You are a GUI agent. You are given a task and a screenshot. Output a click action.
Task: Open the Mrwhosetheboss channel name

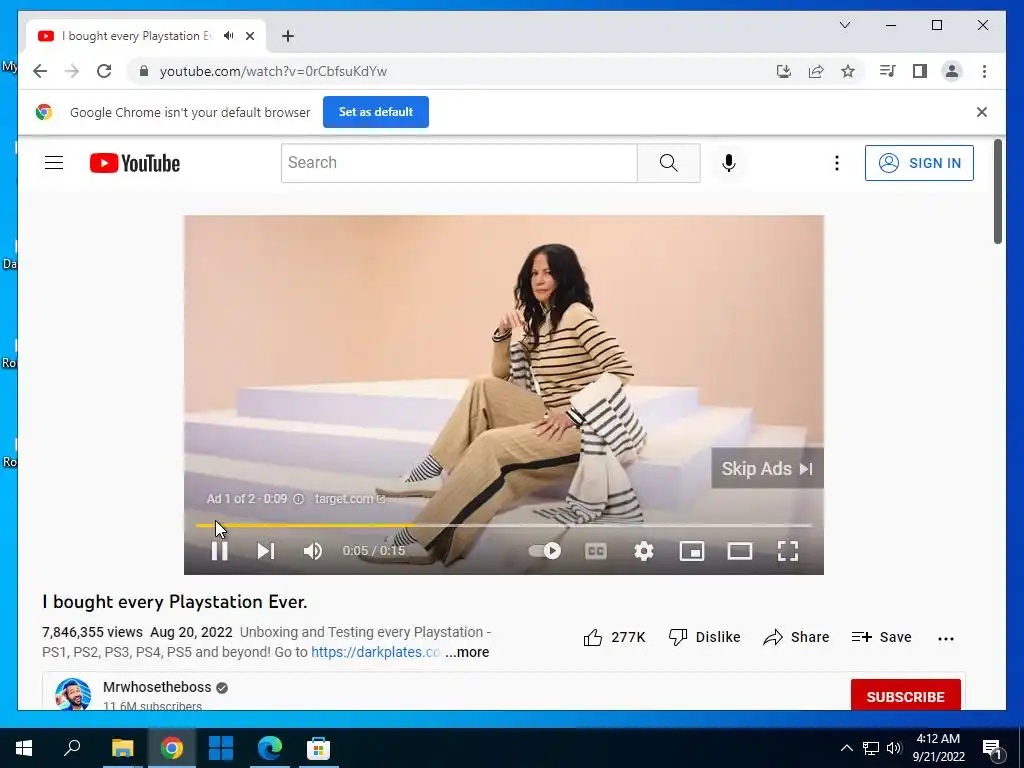157,687
